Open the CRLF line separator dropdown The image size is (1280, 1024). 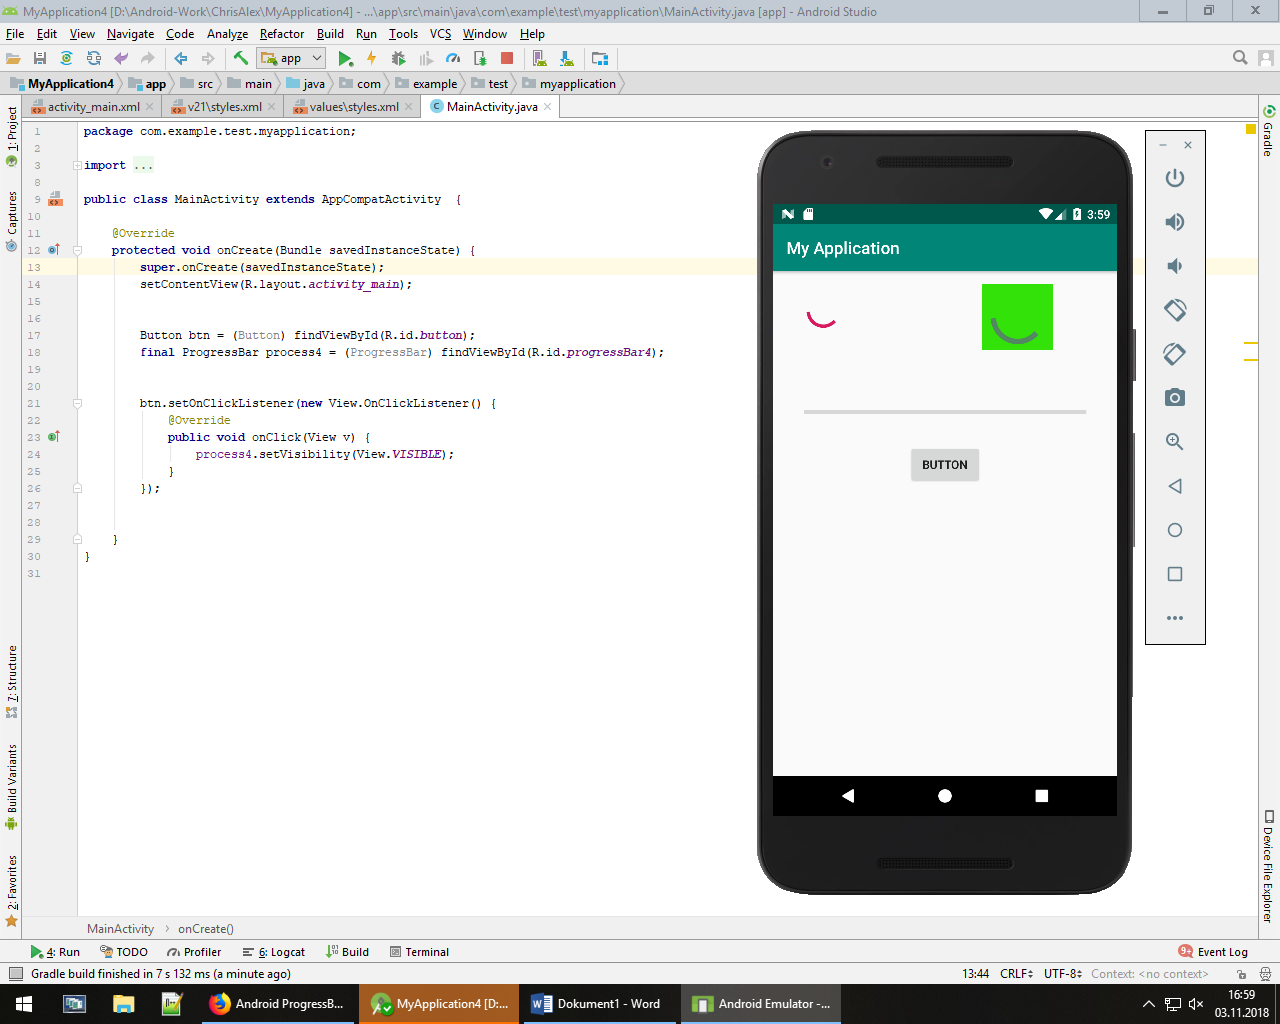[x=1016, y=974]
